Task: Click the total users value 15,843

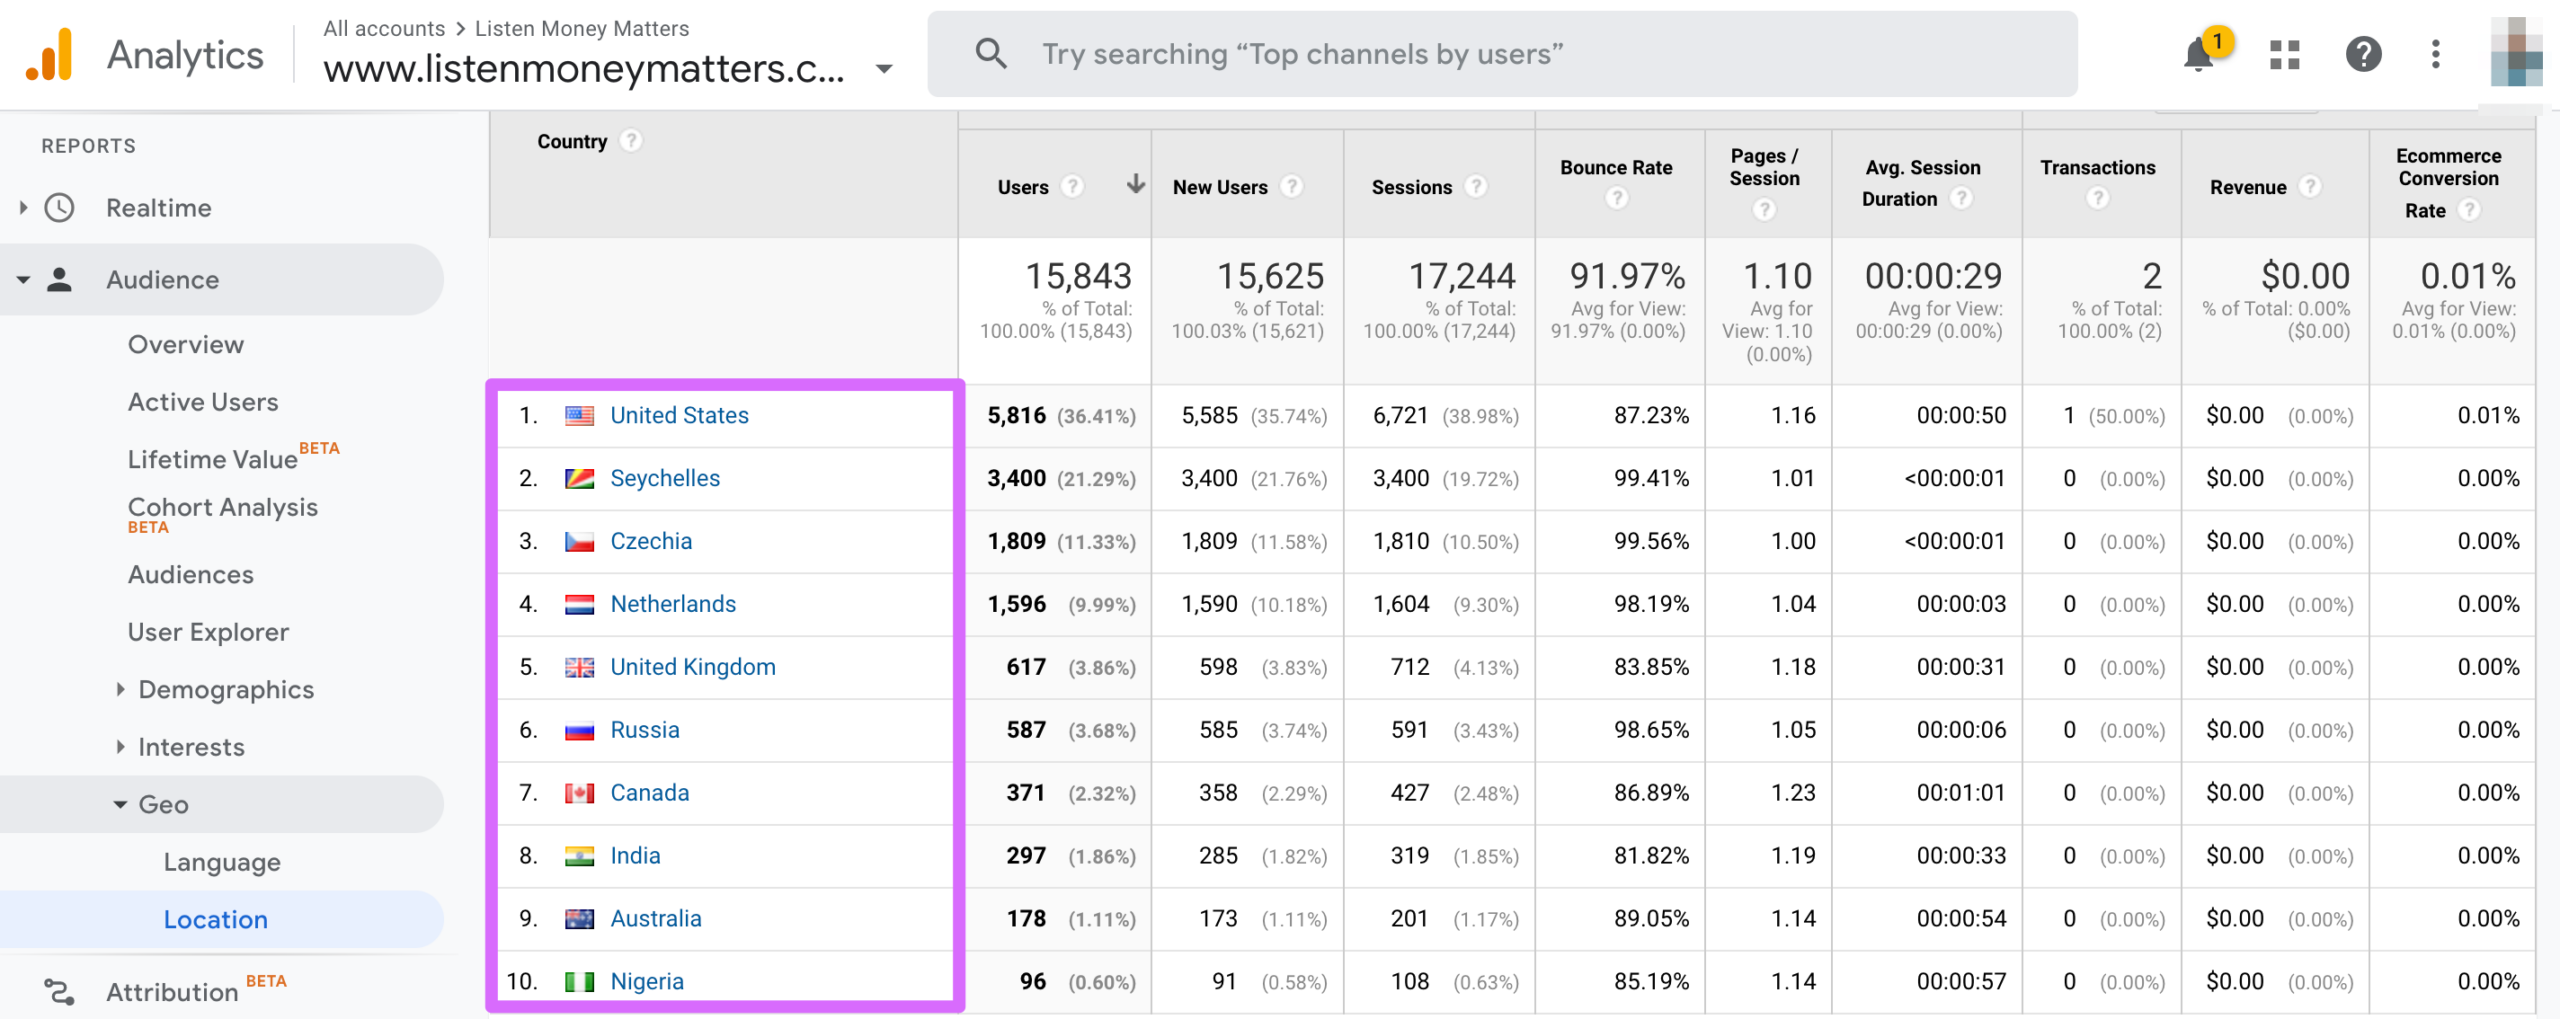Action: [1078, 276]
